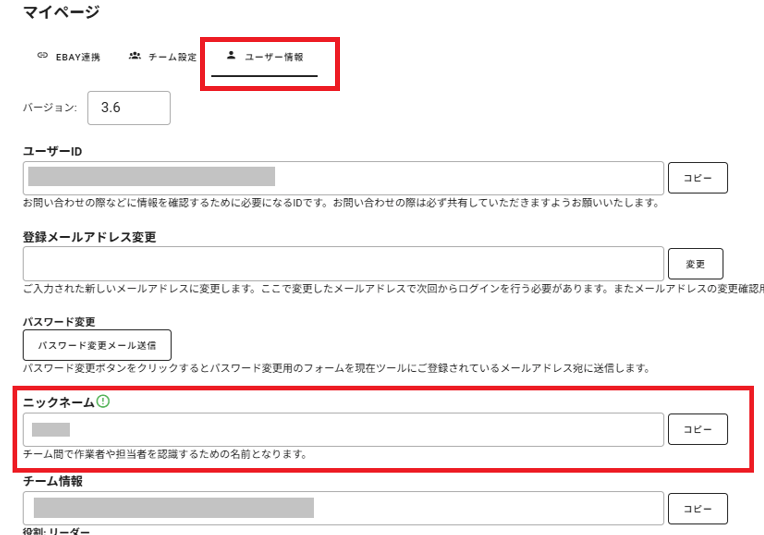Send the password change email with パスワード変更メール送信
The width and height of the screenshot is (764, 535).
(97, 345)
